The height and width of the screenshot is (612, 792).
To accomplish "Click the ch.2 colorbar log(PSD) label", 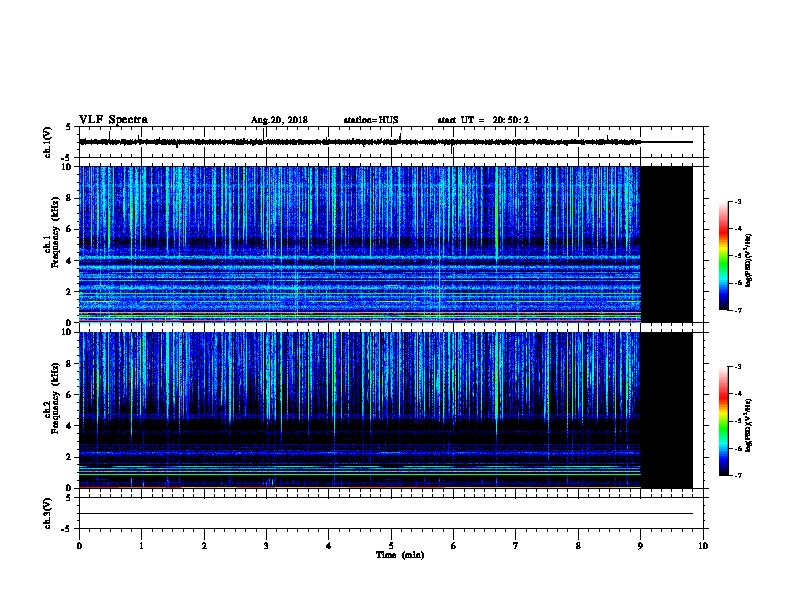I will (x=748, y=425).
